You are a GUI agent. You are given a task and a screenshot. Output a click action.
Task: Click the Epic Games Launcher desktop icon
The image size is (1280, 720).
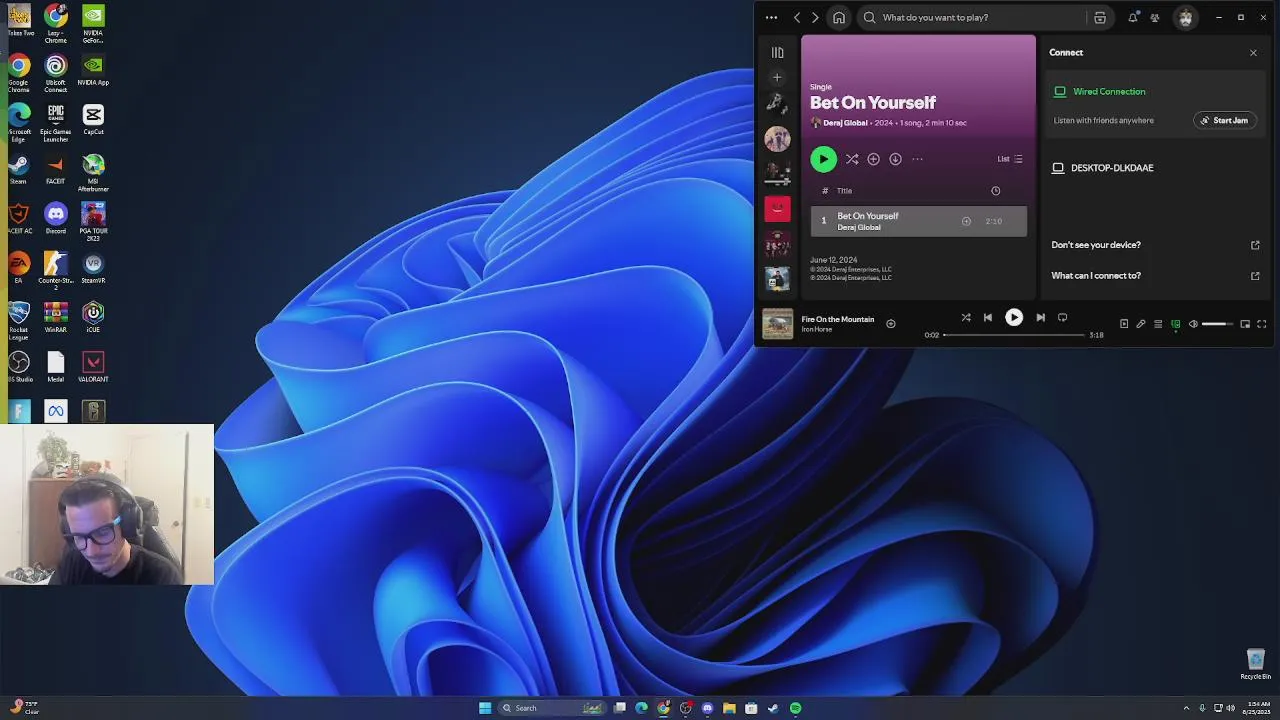tap(55, 123)
